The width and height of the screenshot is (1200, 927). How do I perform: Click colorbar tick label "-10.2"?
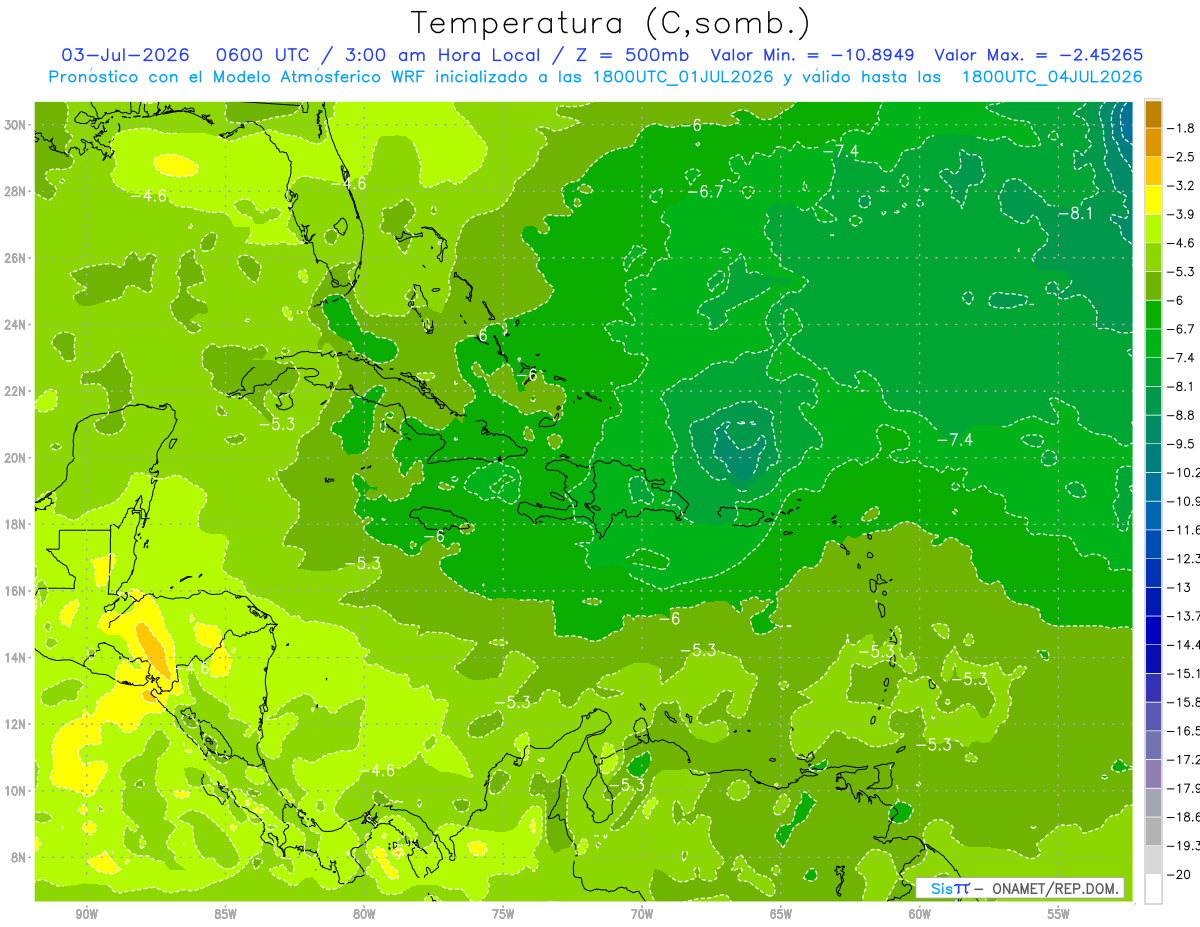[1183, 472]
